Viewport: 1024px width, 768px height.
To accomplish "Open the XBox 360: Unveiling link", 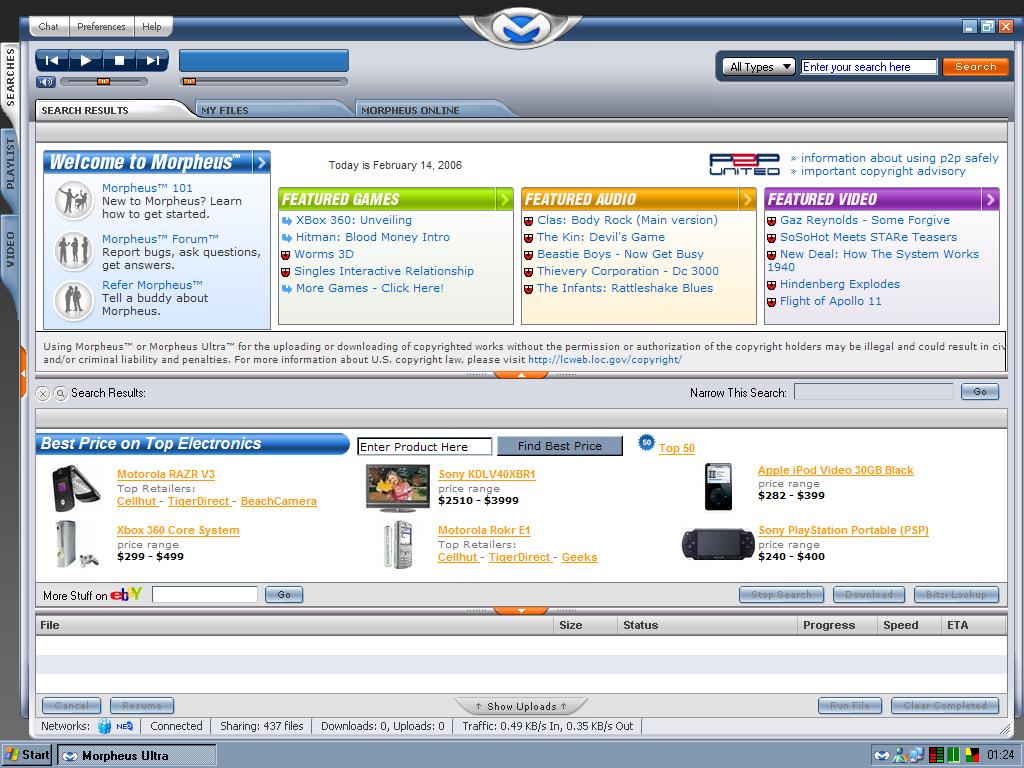I will (353, 220).
